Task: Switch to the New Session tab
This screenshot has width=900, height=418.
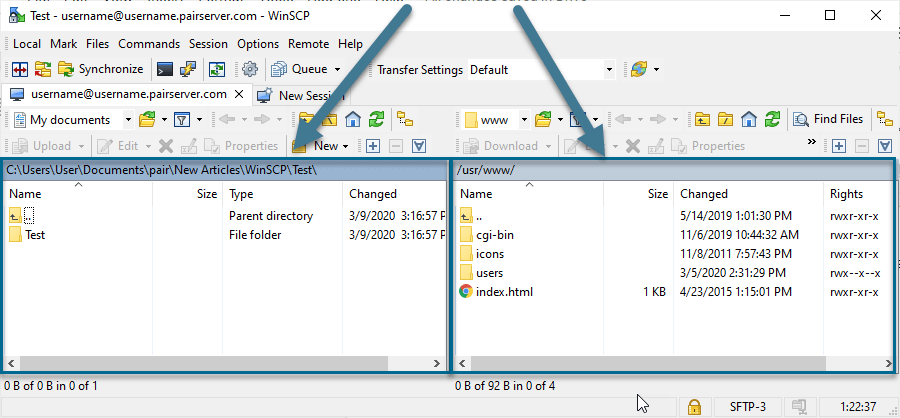Action: click(301, 95)
